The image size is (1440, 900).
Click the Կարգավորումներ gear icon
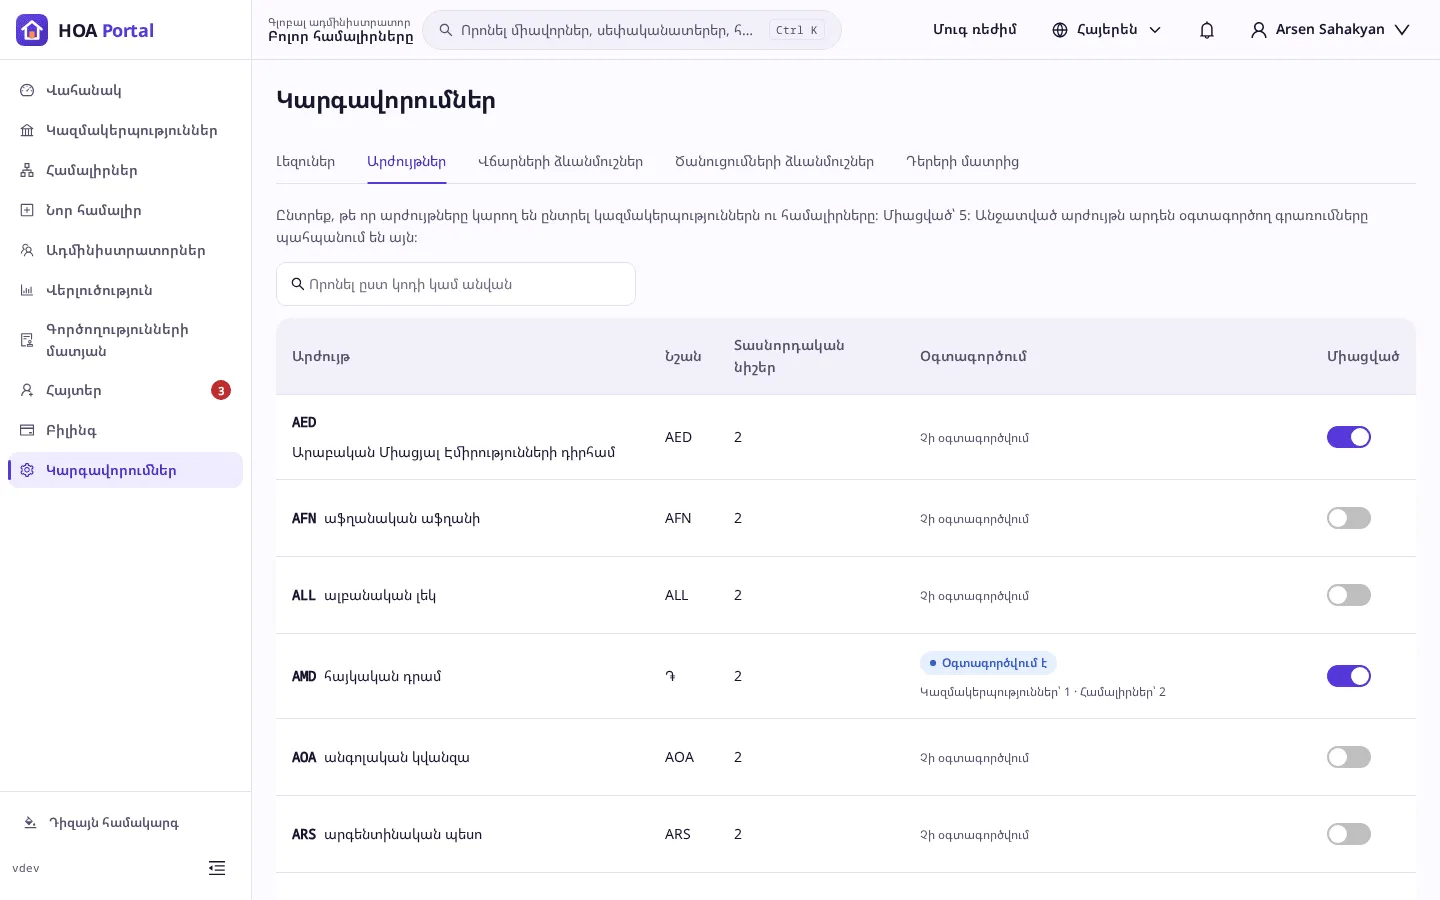pos(27,470)
